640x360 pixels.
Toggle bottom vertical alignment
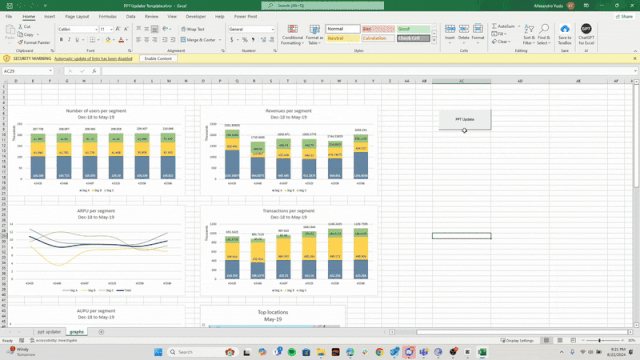click(x=155, y=29)
